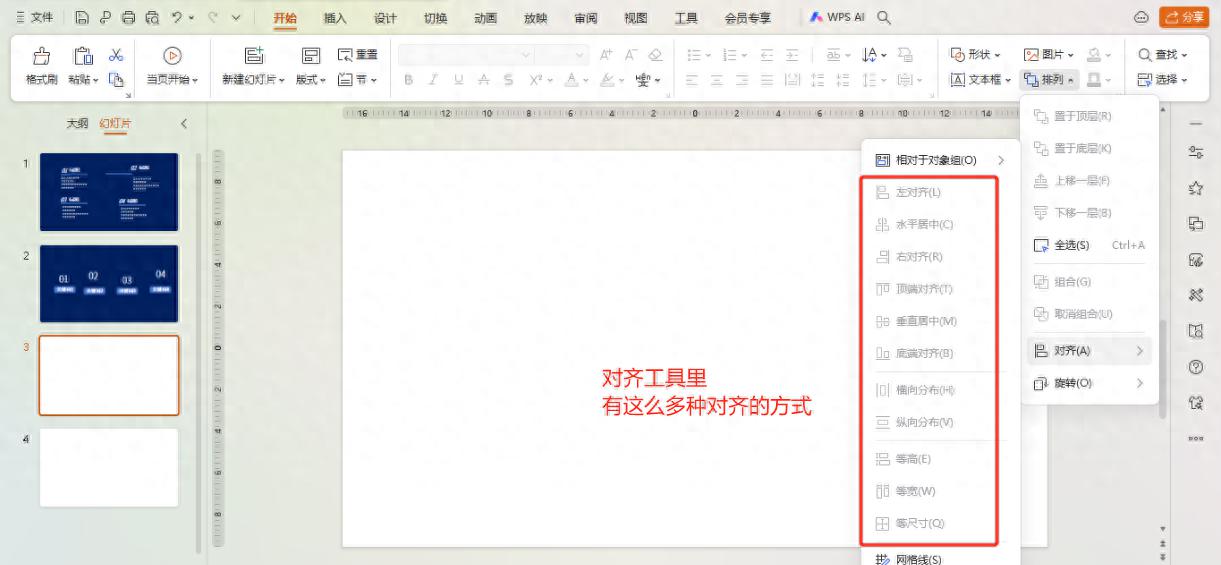1221x565 pixels.
Task: Switch to the 大纲 outline panel tab
Action: [x=77, y=123]
